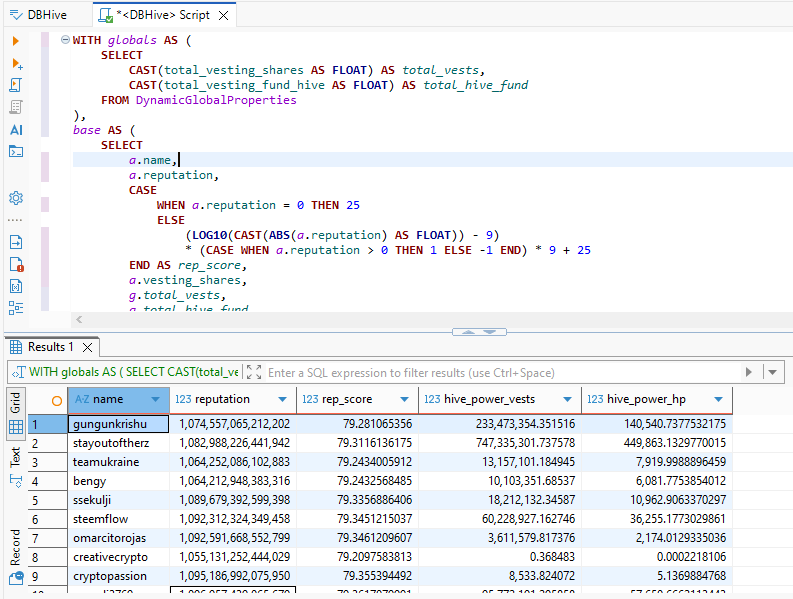The height and width of the screenshot is (599, 793).
Task: Click the refresh panels icon at bottom left
Action: (x=16, y=578)
